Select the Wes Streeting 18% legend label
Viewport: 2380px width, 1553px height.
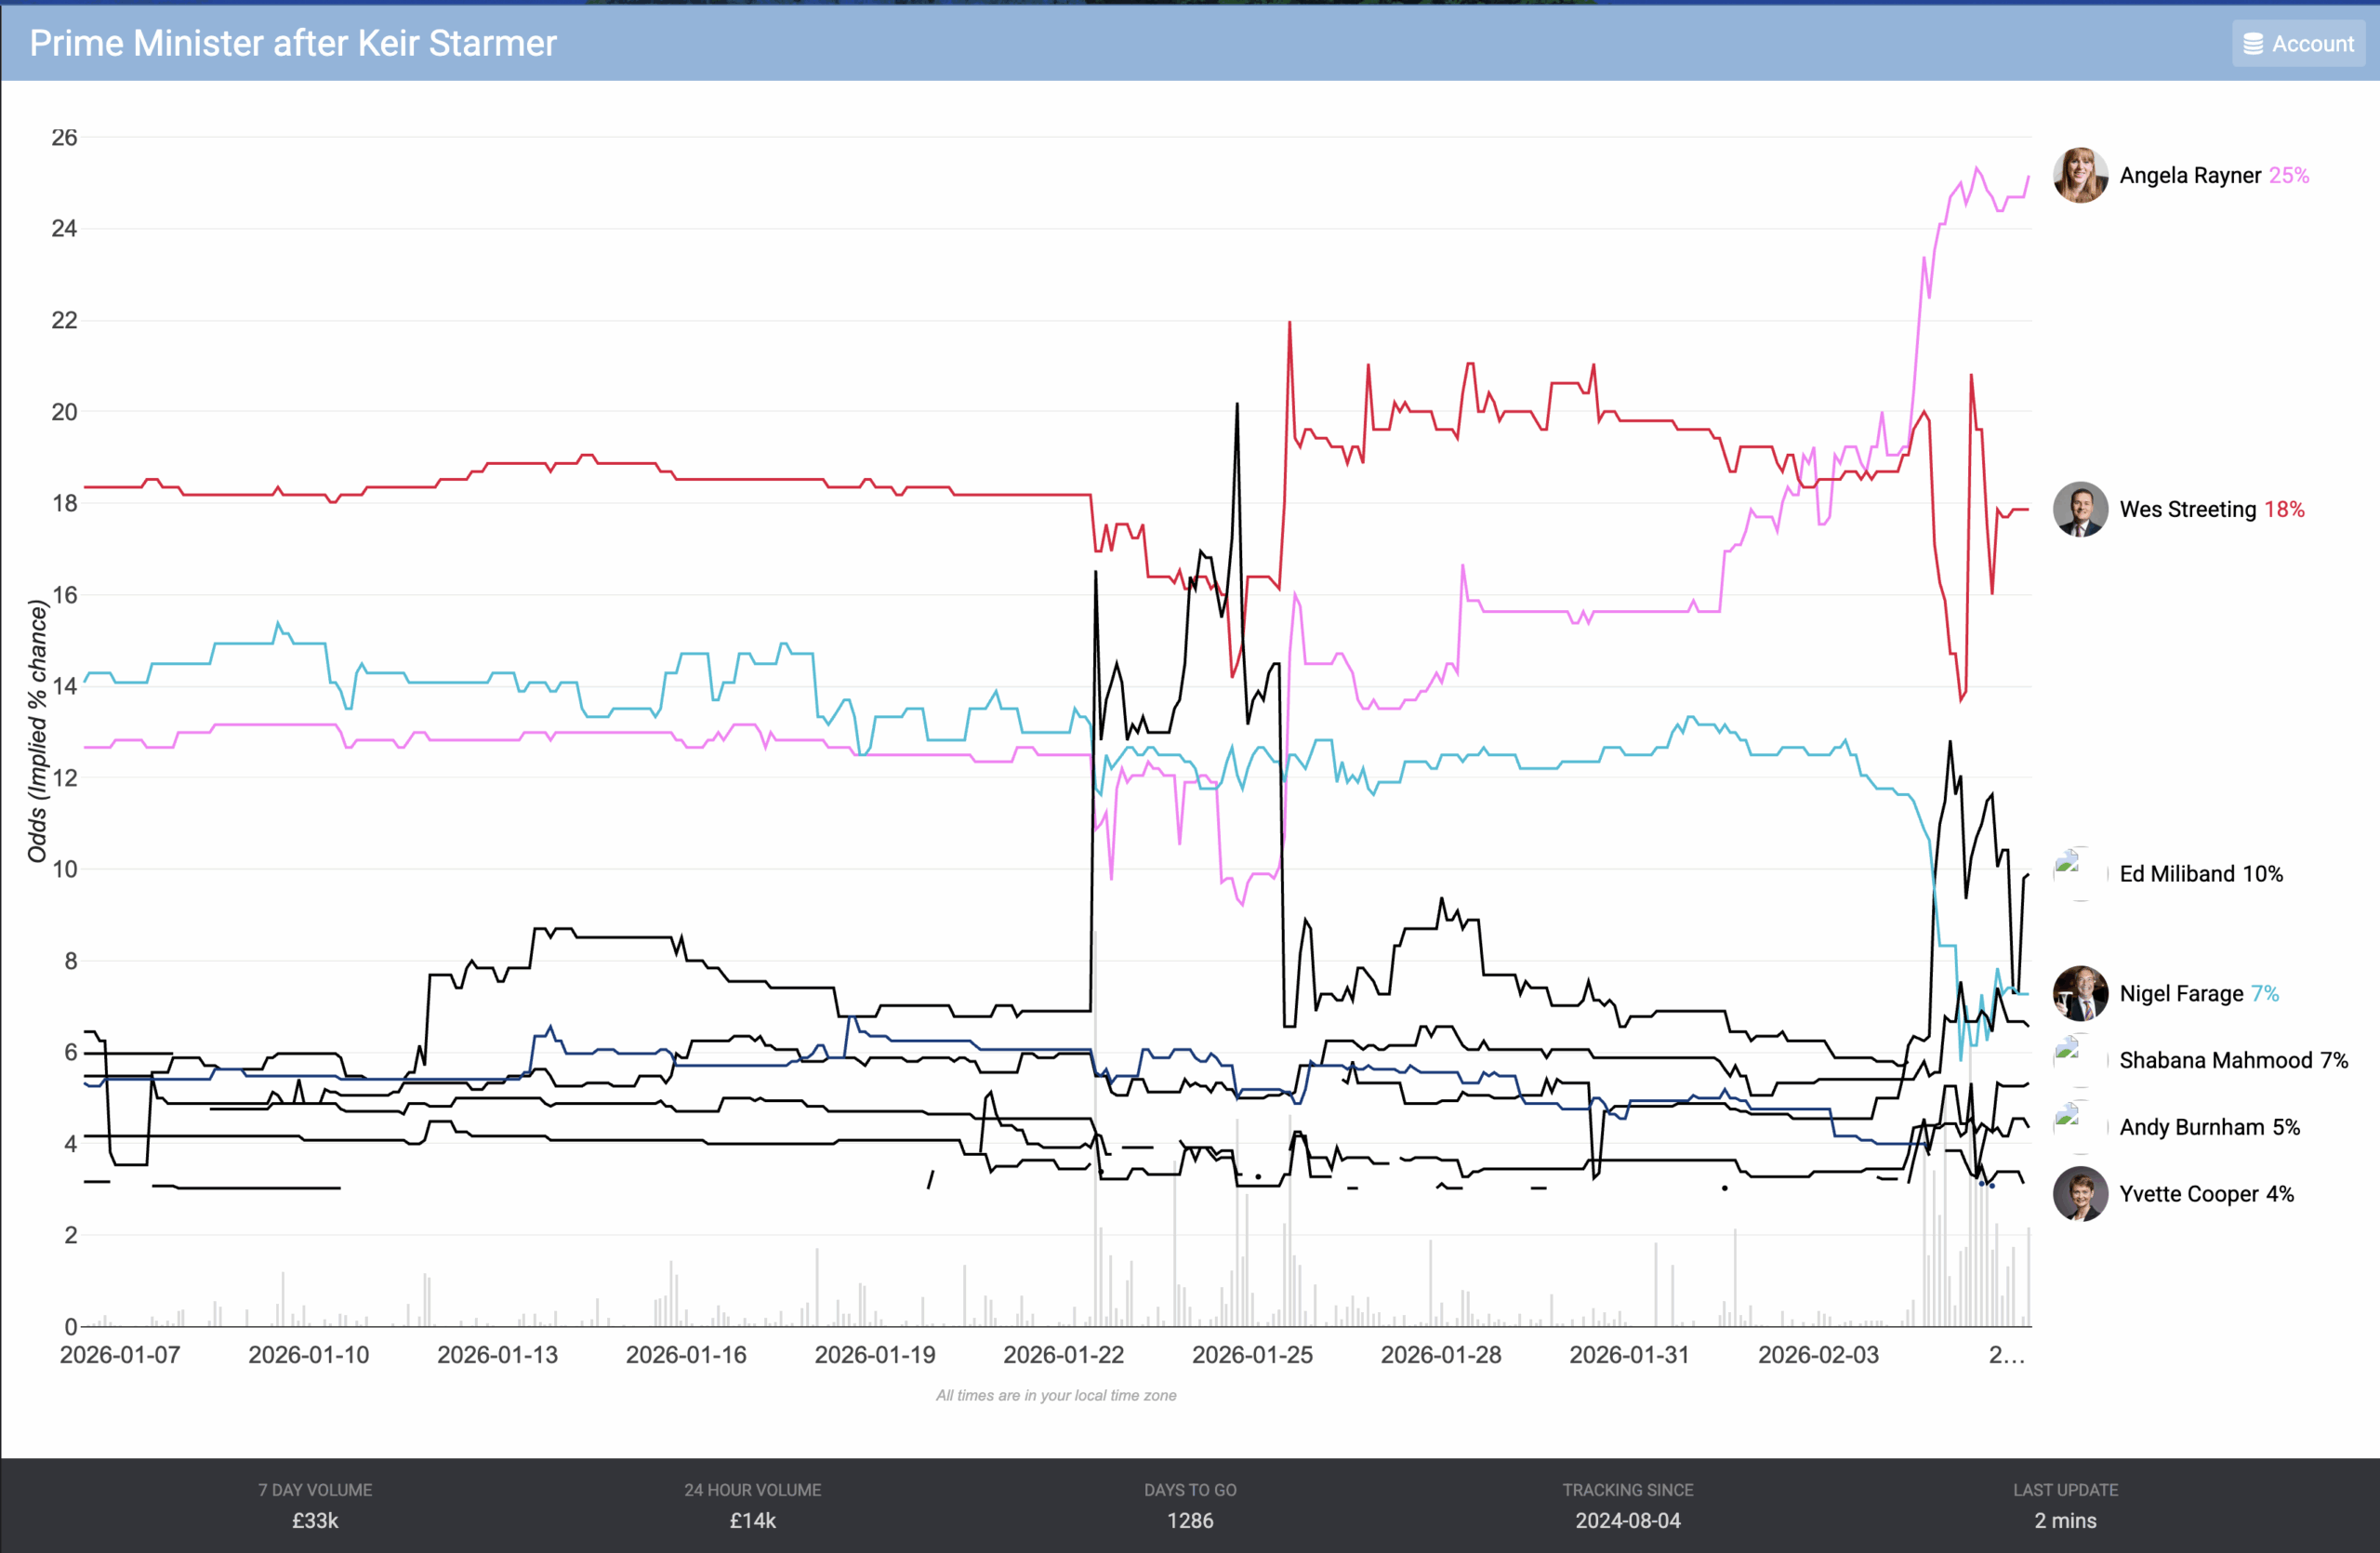pyautogui.click(x=2211, y=510)
